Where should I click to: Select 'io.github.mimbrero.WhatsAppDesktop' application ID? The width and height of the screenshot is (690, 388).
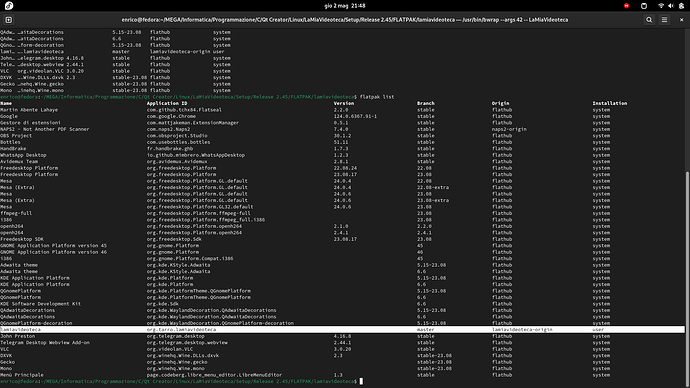[x=196, y=155]
